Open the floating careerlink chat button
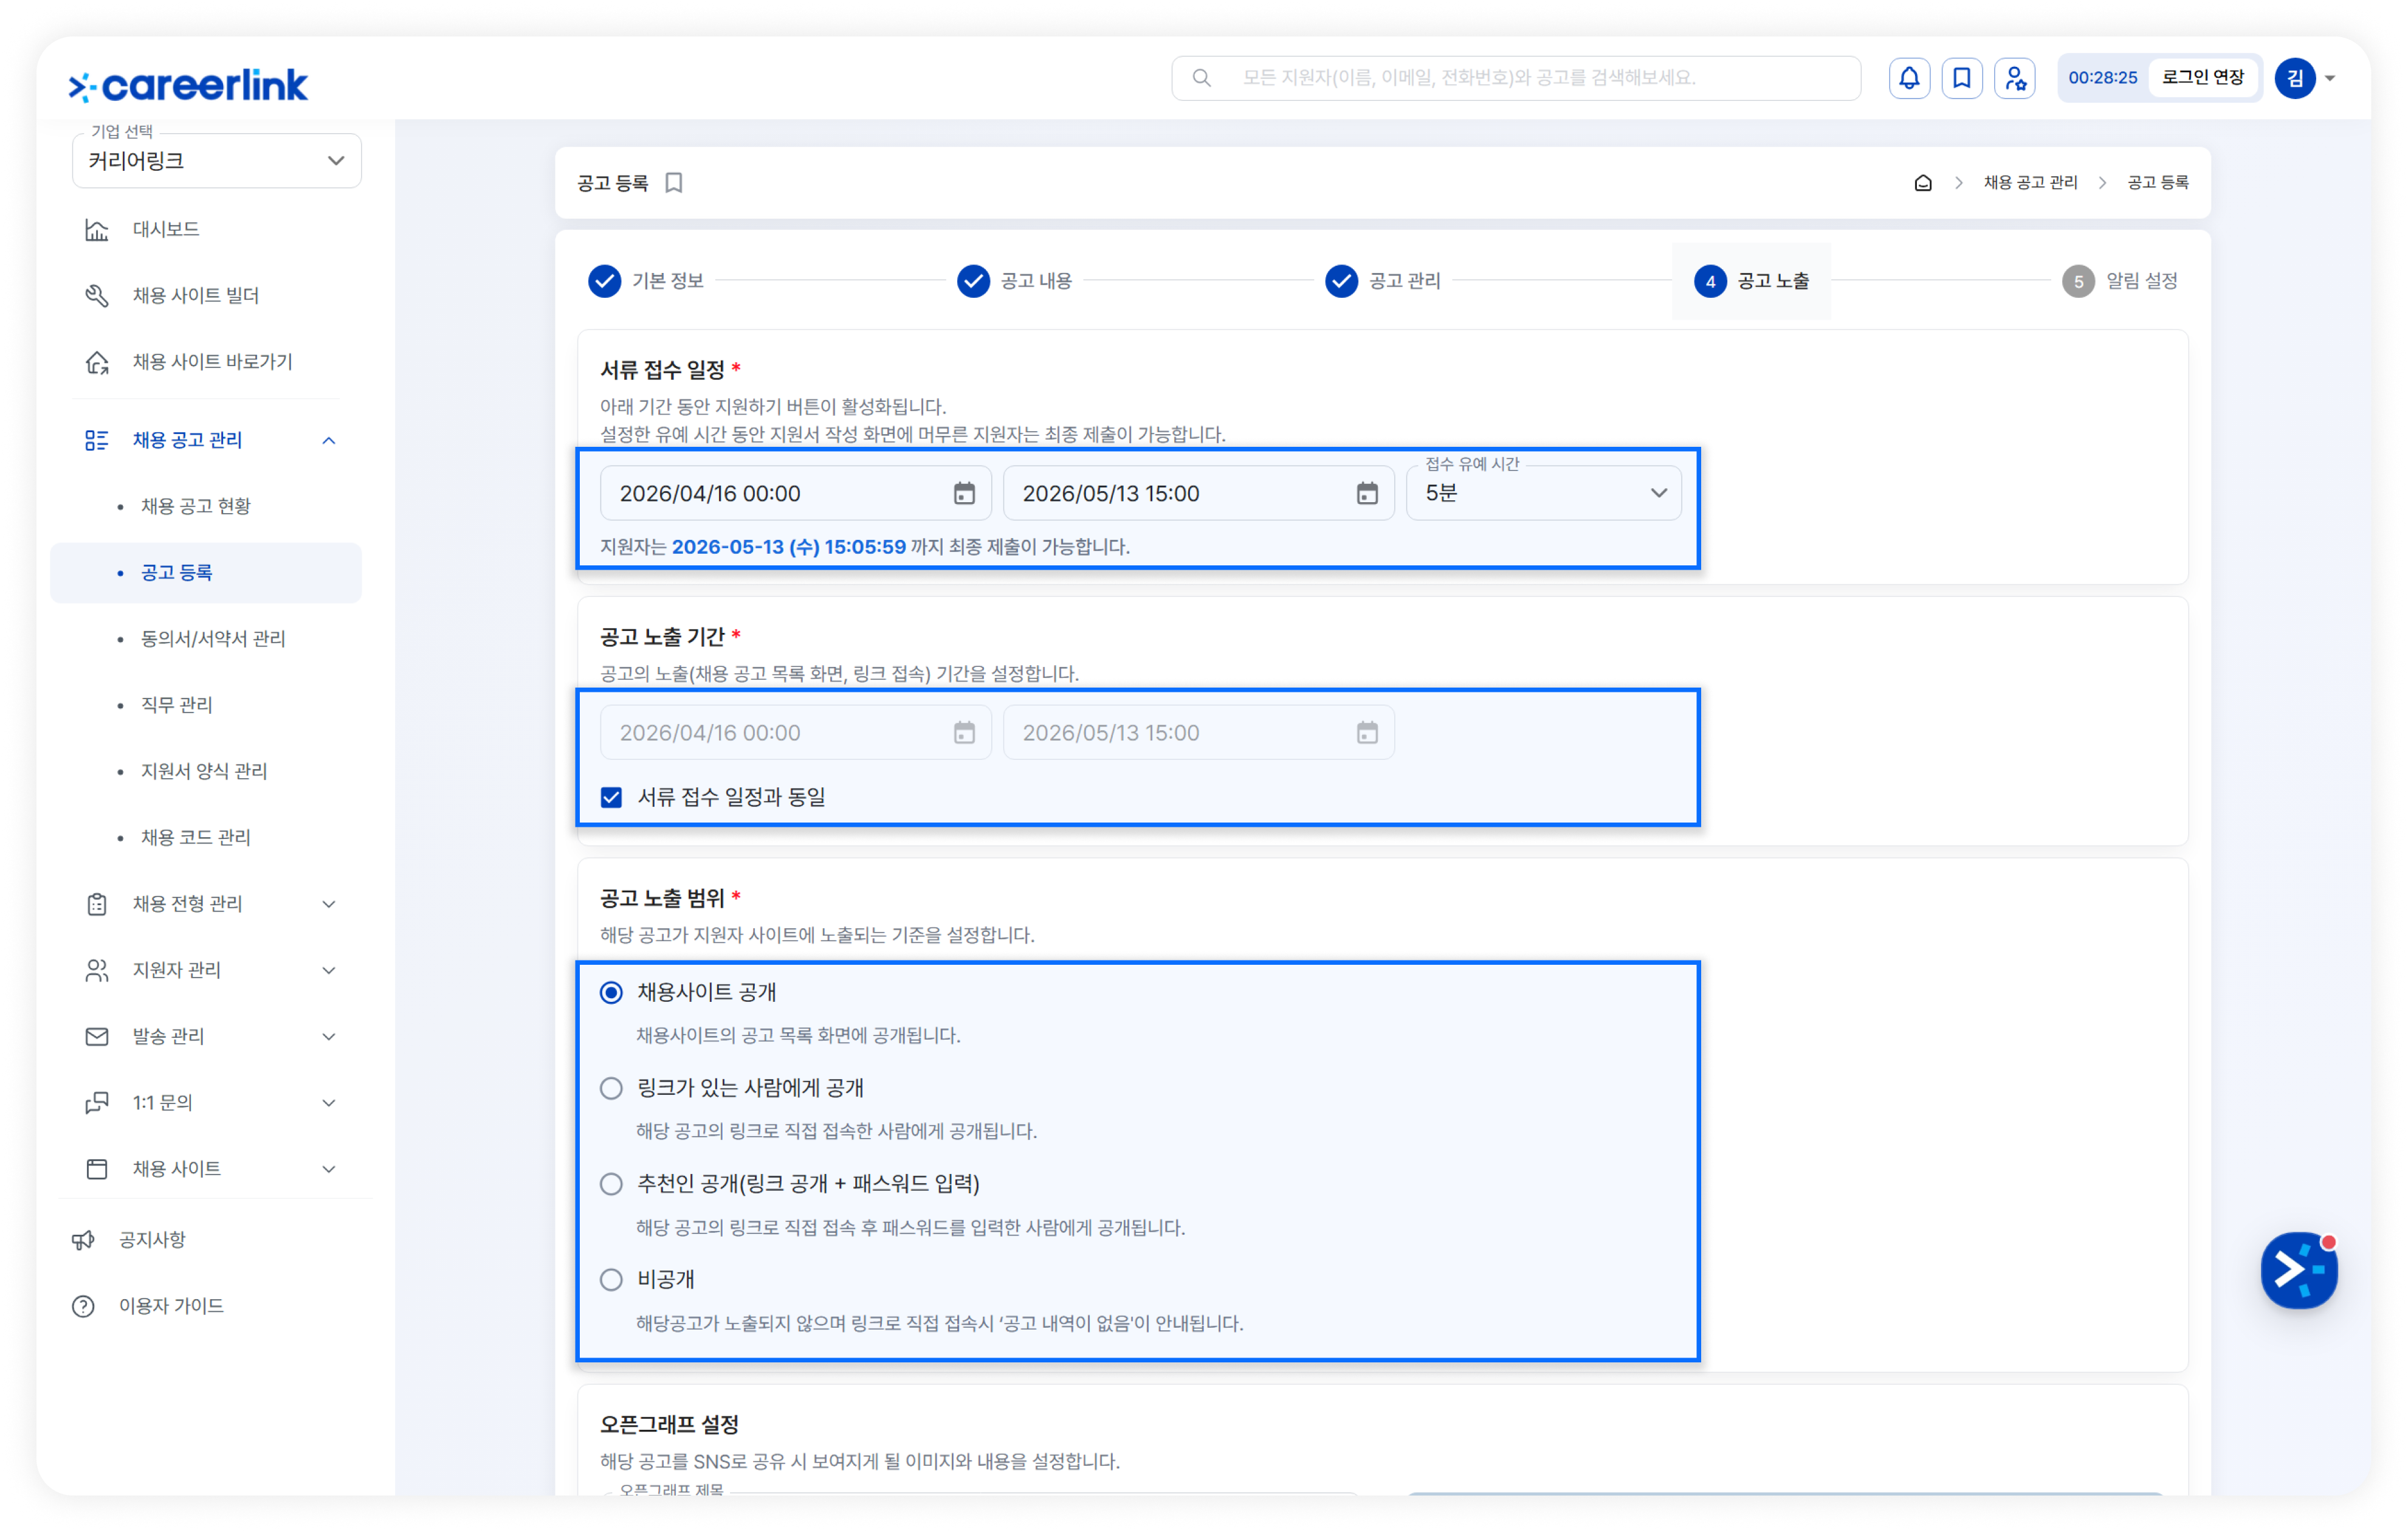Screen dimensions: 2408x1532 pos(2298,1269)
